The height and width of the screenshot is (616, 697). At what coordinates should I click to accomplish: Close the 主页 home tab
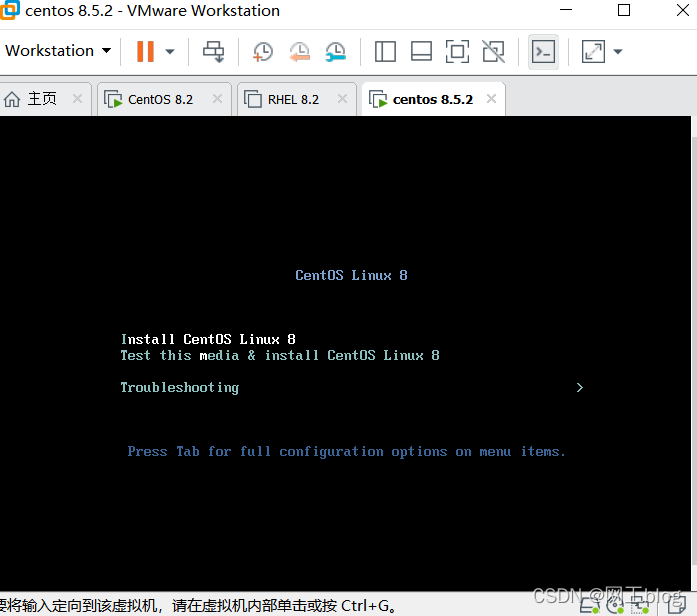[x=77, y=99]
